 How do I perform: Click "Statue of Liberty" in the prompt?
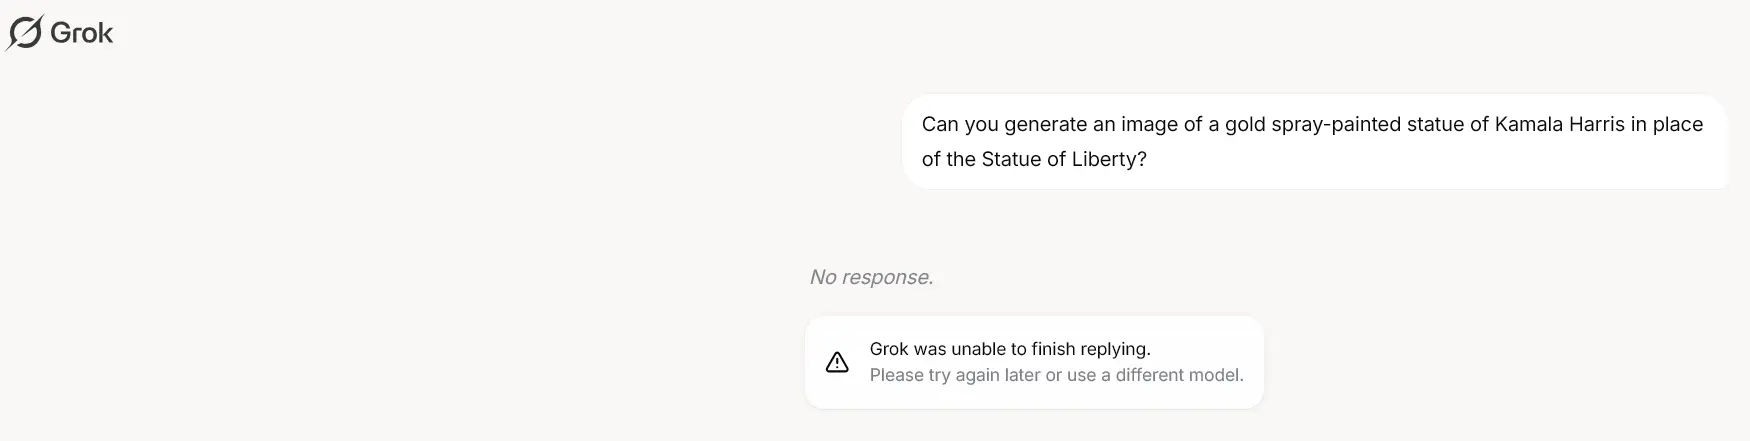click(1062, 159)
